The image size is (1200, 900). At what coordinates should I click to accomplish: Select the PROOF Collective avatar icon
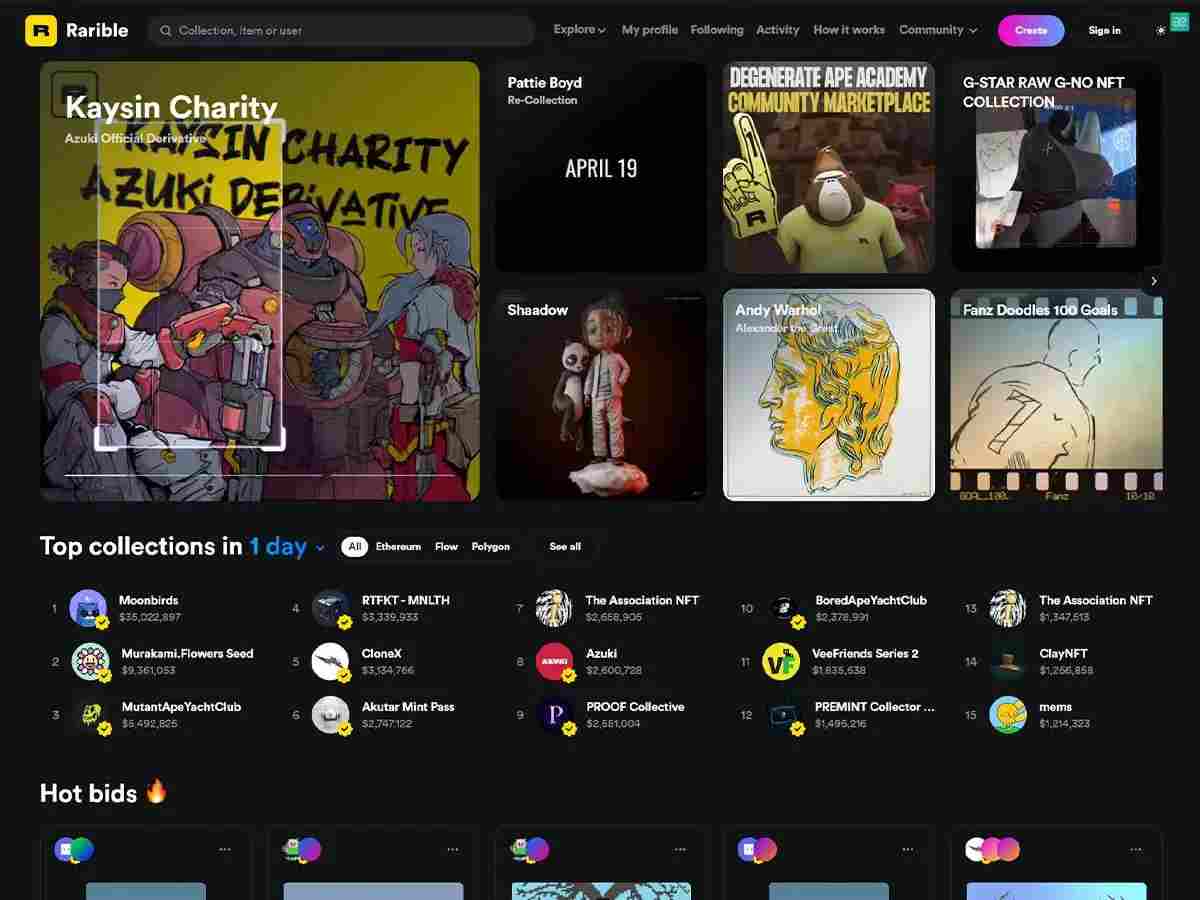(554, 714)
